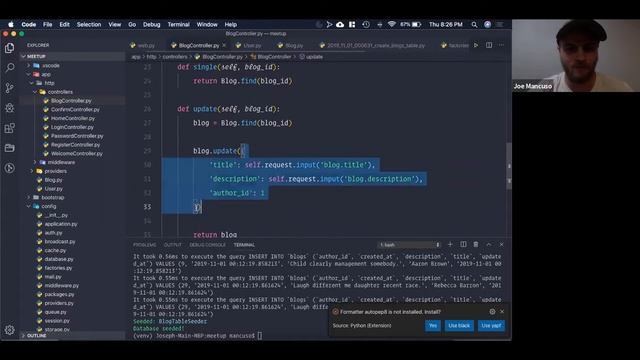The width and height of the screenshot is (640, 360).
Task: Switch to the DEBUG CONSOLE panel tab
Action: coord(207,245)
